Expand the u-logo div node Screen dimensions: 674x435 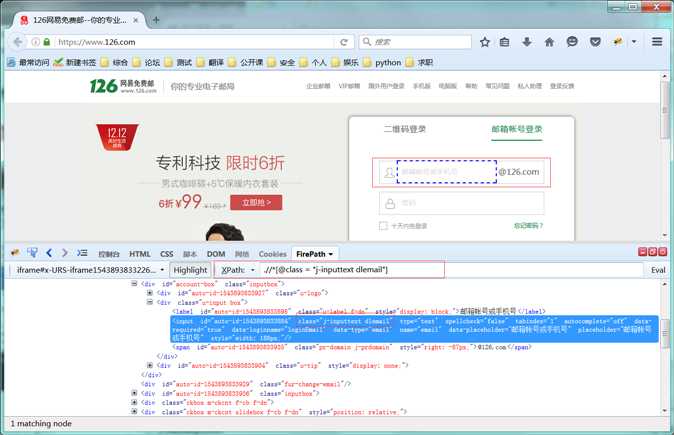[x=150, y=293]
